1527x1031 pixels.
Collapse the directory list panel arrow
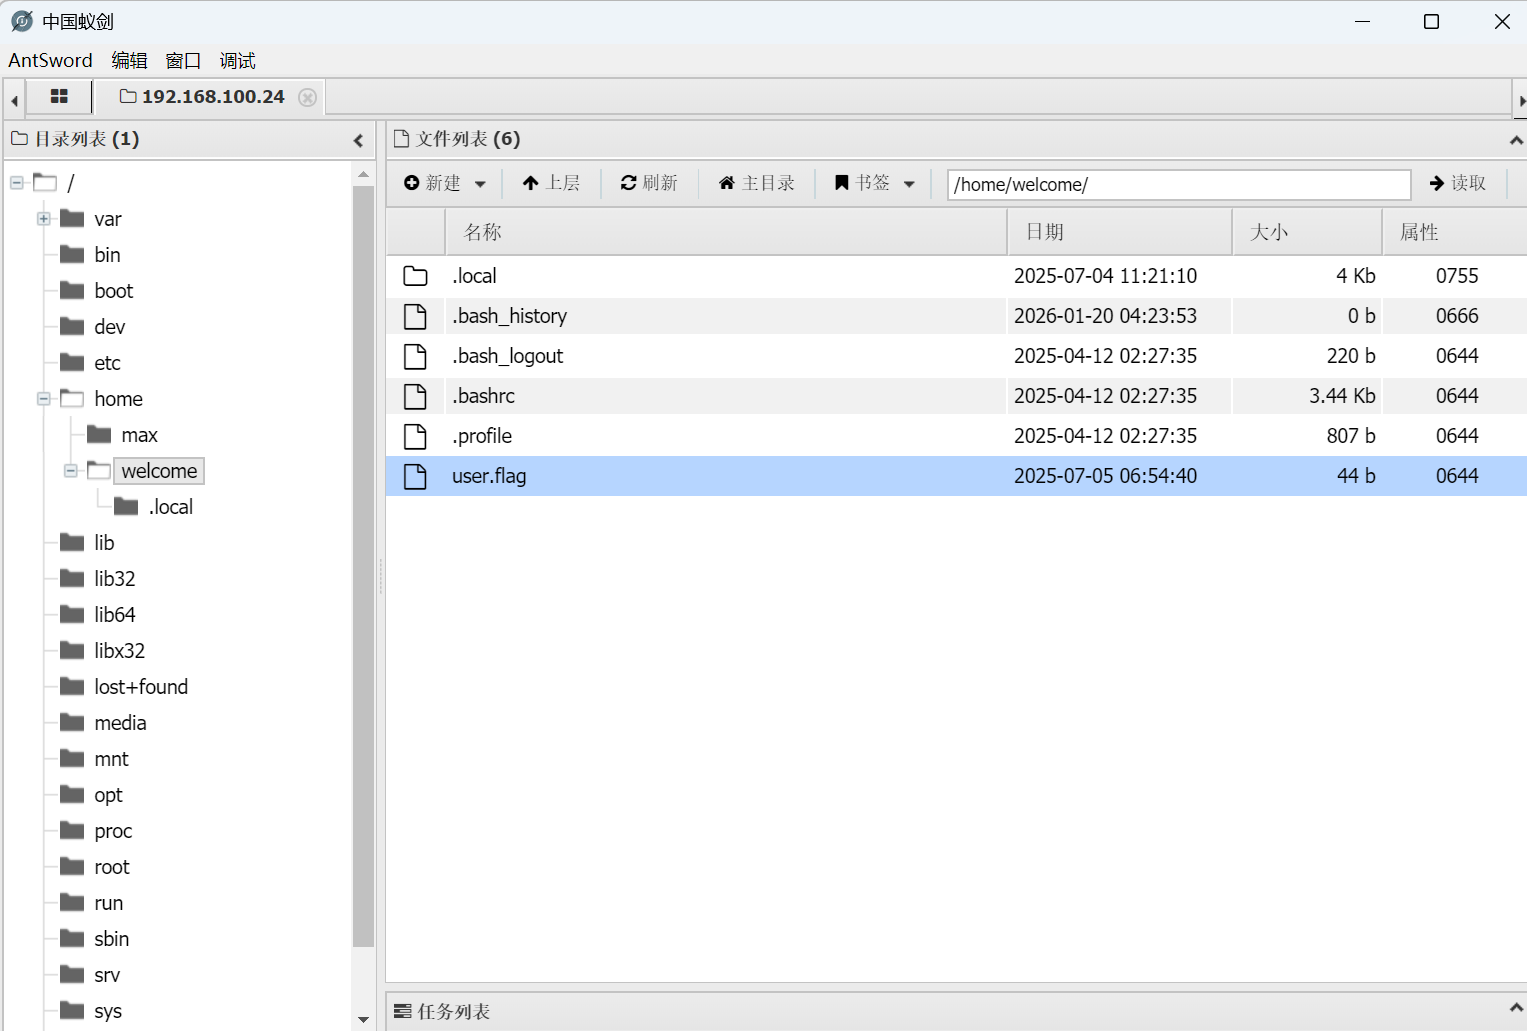pyautogui.click(x=358, y=140)
